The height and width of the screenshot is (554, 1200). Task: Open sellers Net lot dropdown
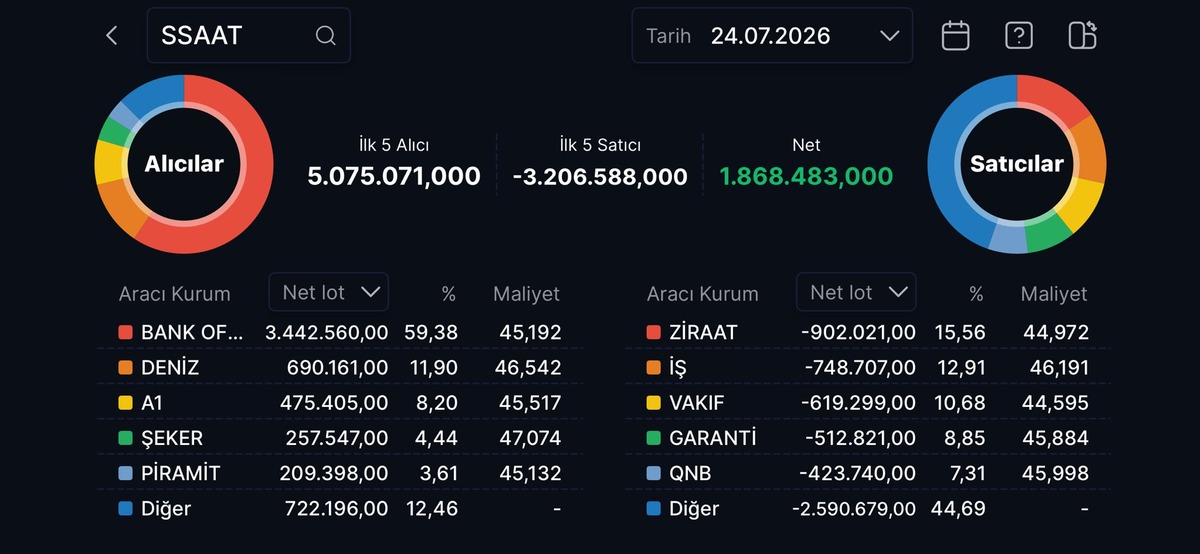coord(856,292)
